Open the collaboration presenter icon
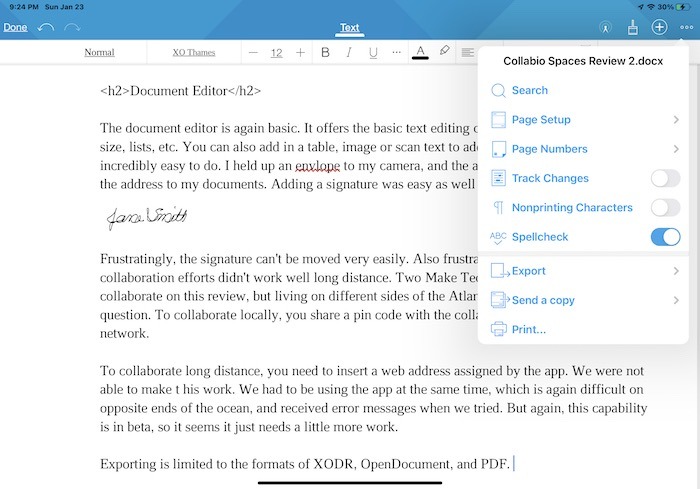 (605, 28)
